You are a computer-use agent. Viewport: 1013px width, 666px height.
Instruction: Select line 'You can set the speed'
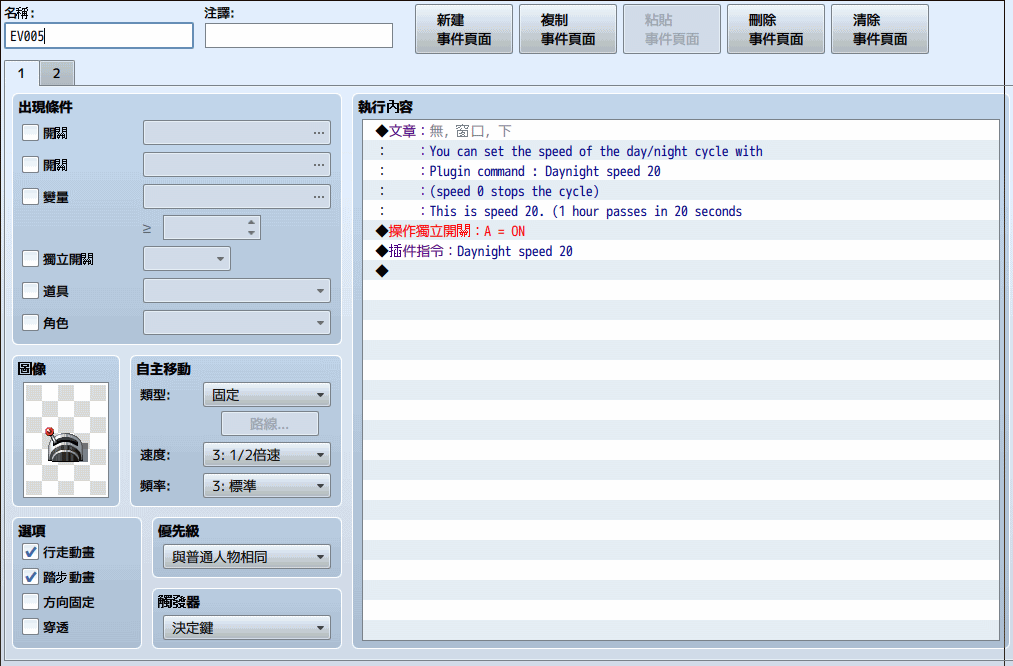pos(681,151)
